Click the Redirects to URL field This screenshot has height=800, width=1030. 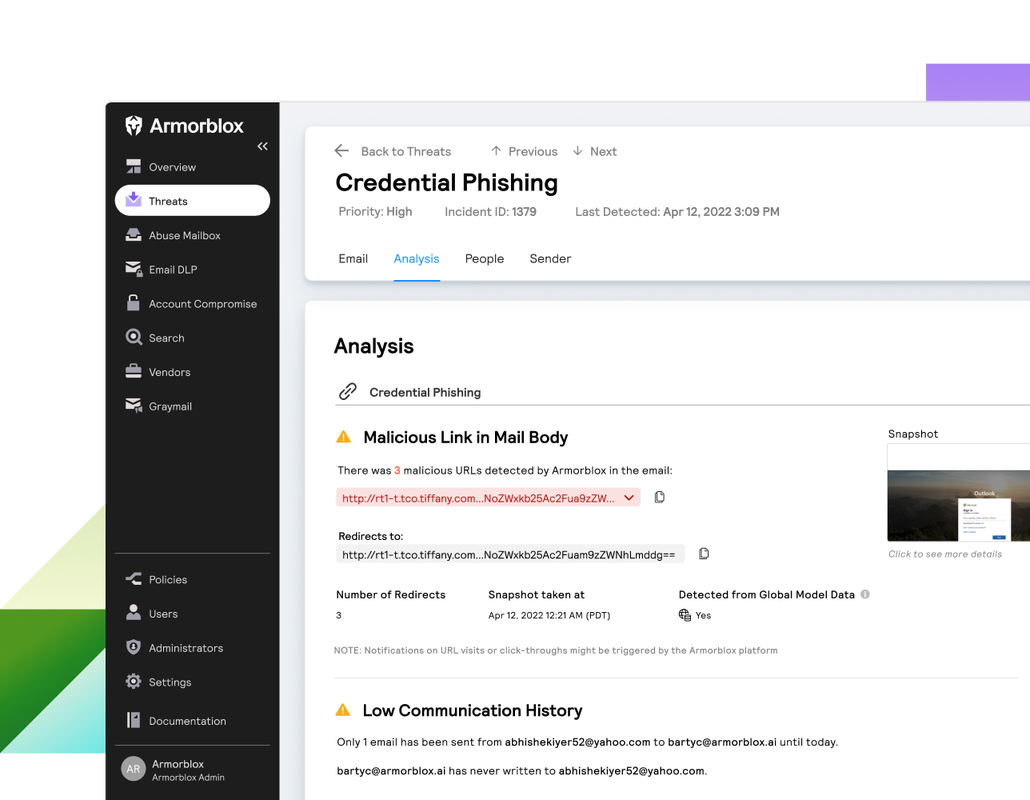coord(510,554)
